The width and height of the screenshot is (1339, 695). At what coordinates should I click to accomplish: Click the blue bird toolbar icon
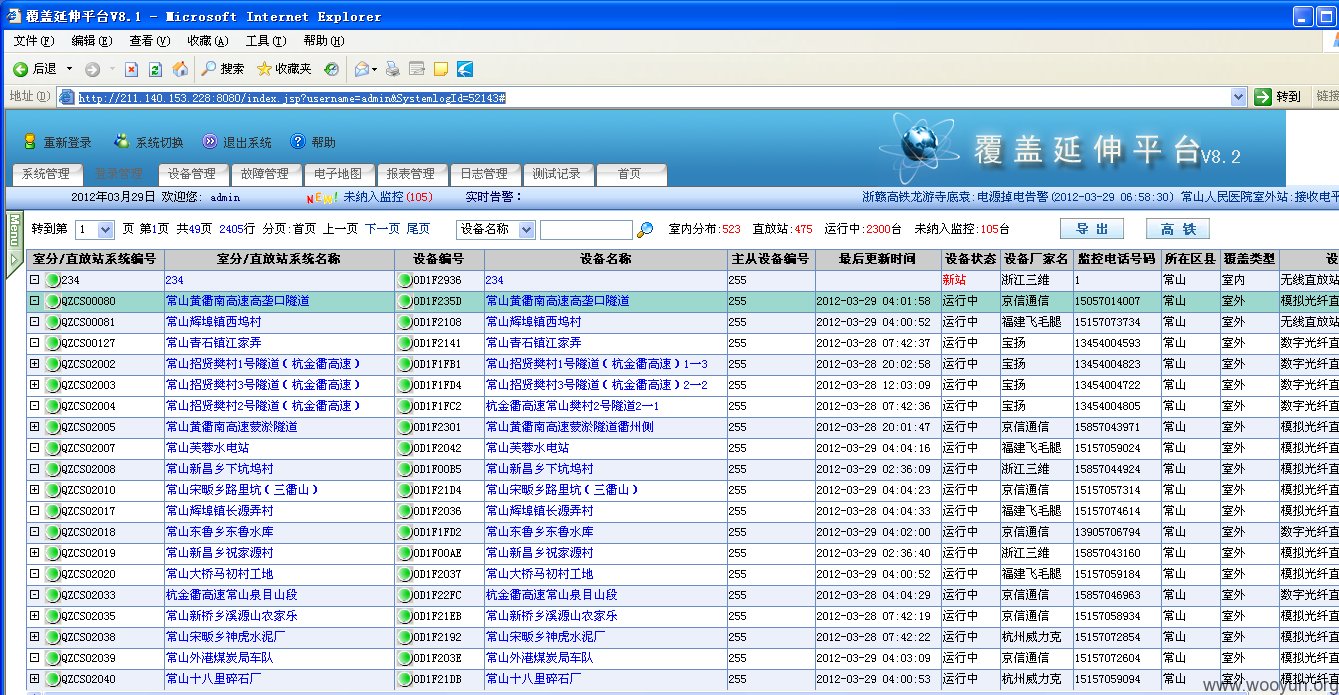465,69
